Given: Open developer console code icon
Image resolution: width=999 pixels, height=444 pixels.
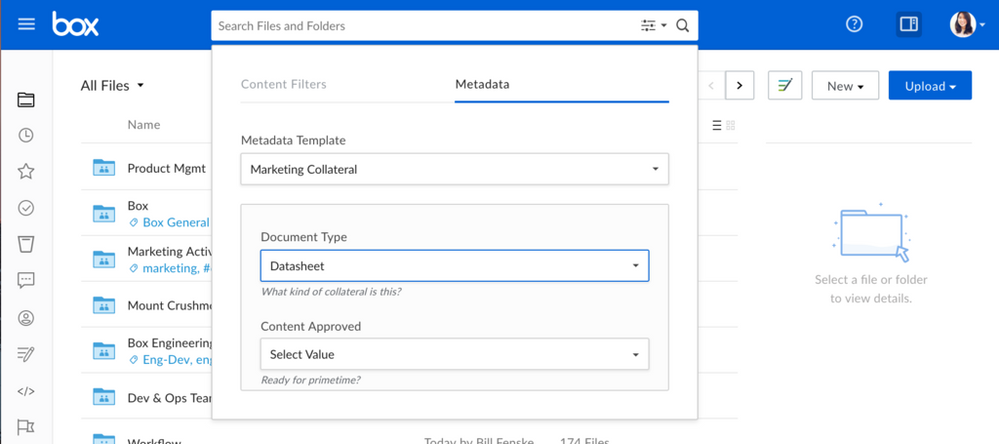Looking at the screenshot, I should 26,391.
